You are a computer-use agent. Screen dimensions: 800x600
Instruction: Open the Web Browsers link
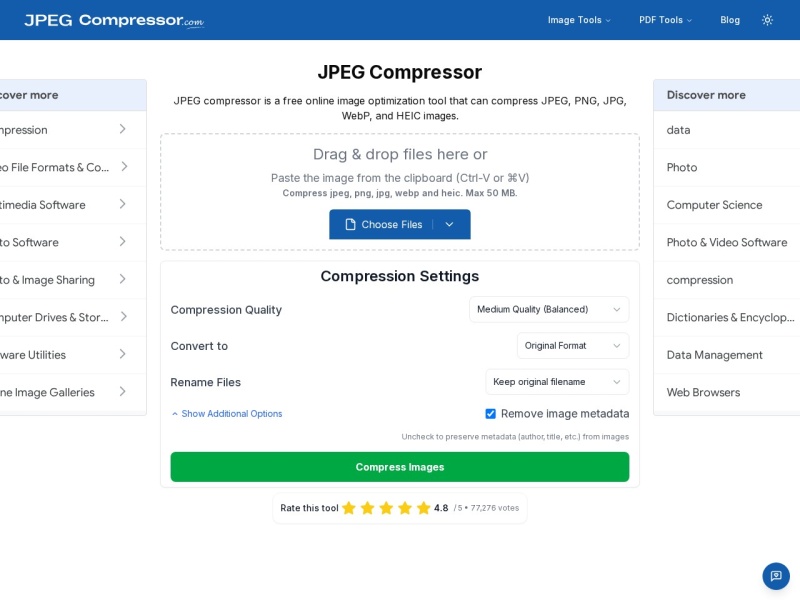727,392
